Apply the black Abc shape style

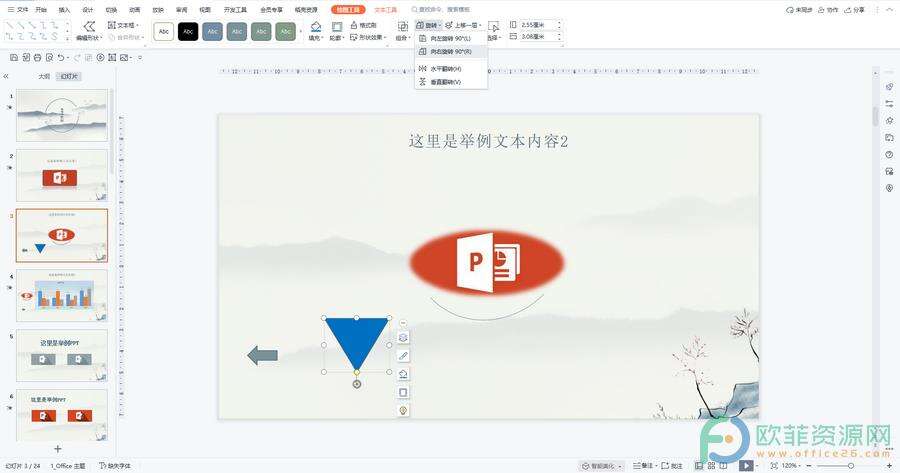tap(188, 32)
